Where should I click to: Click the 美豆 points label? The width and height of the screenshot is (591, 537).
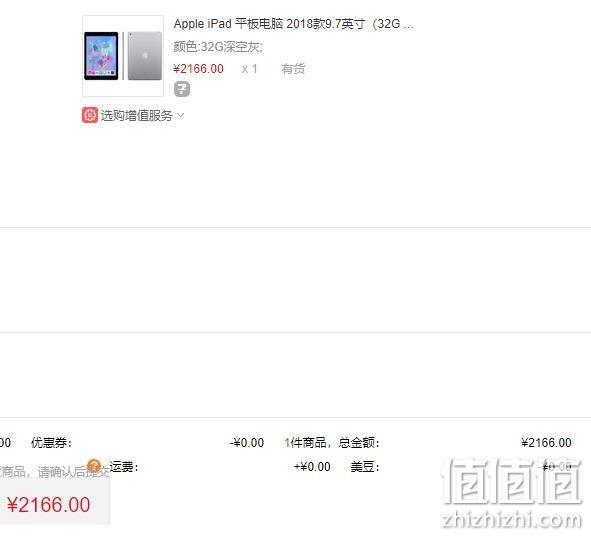coord(365,467)
